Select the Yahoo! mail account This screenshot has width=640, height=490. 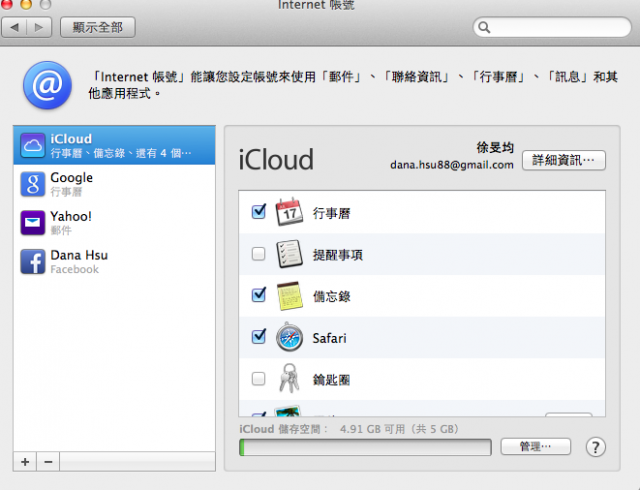click(x=114, y=223)
